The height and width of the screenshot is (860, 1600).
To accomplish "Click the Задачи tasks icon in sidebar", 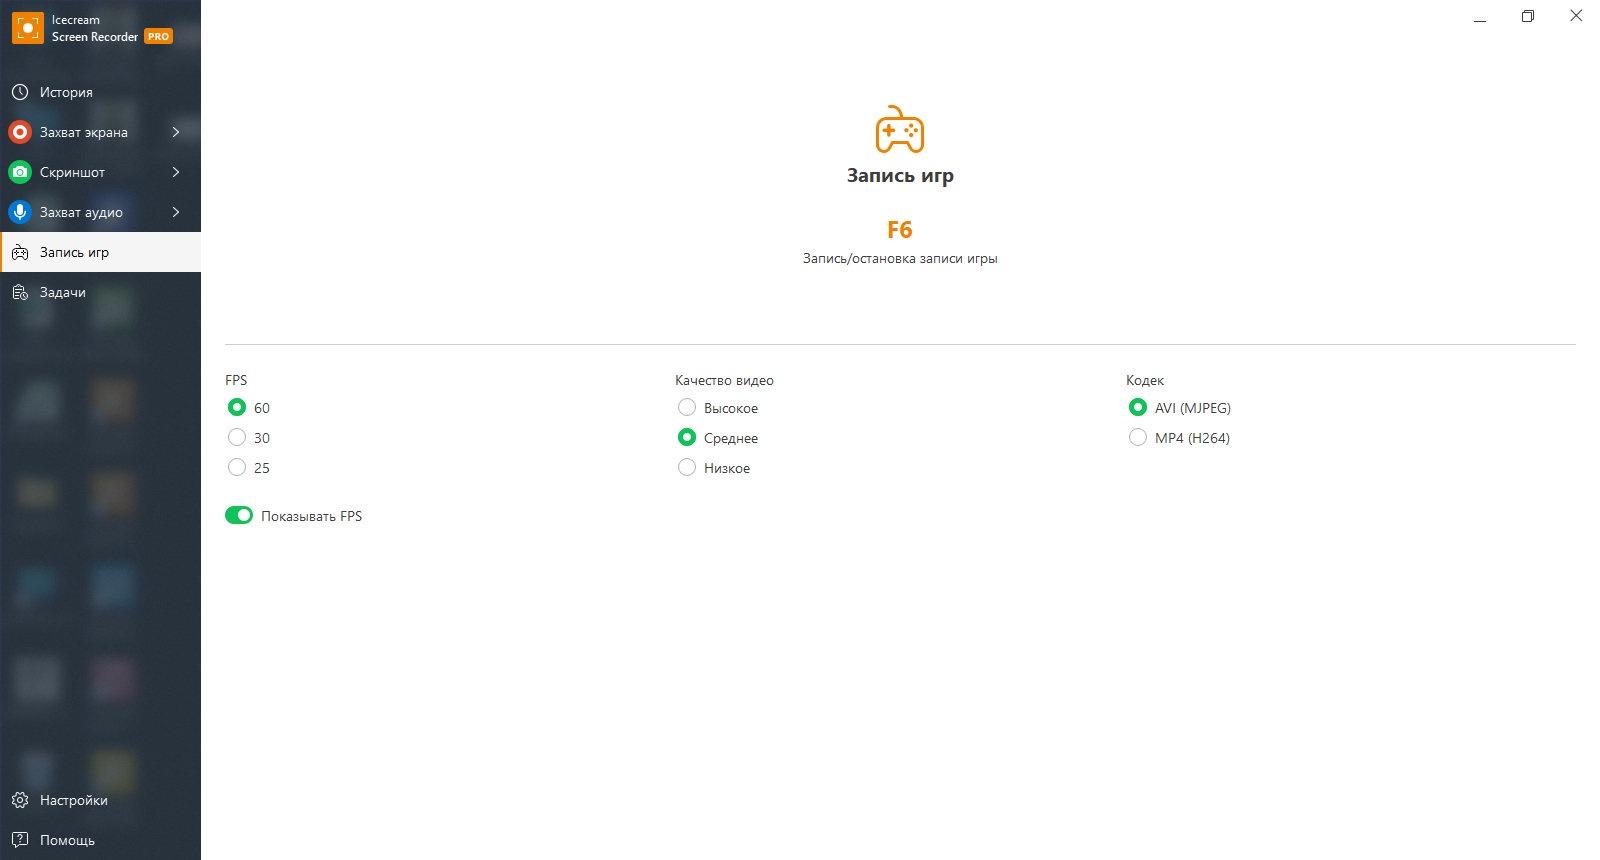I will [20, 292].
